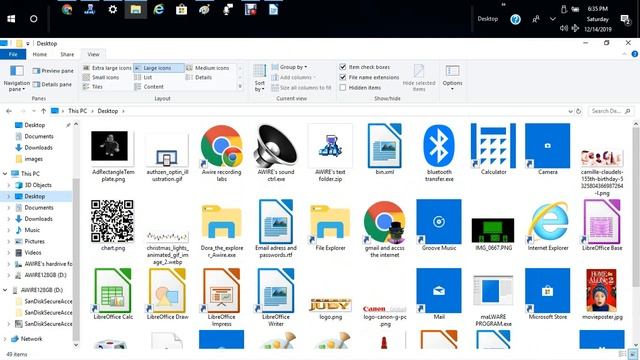The width and height of the screenshot is (640, 360).
Task: Click This PC in the address bar
Action: [78, 111]
